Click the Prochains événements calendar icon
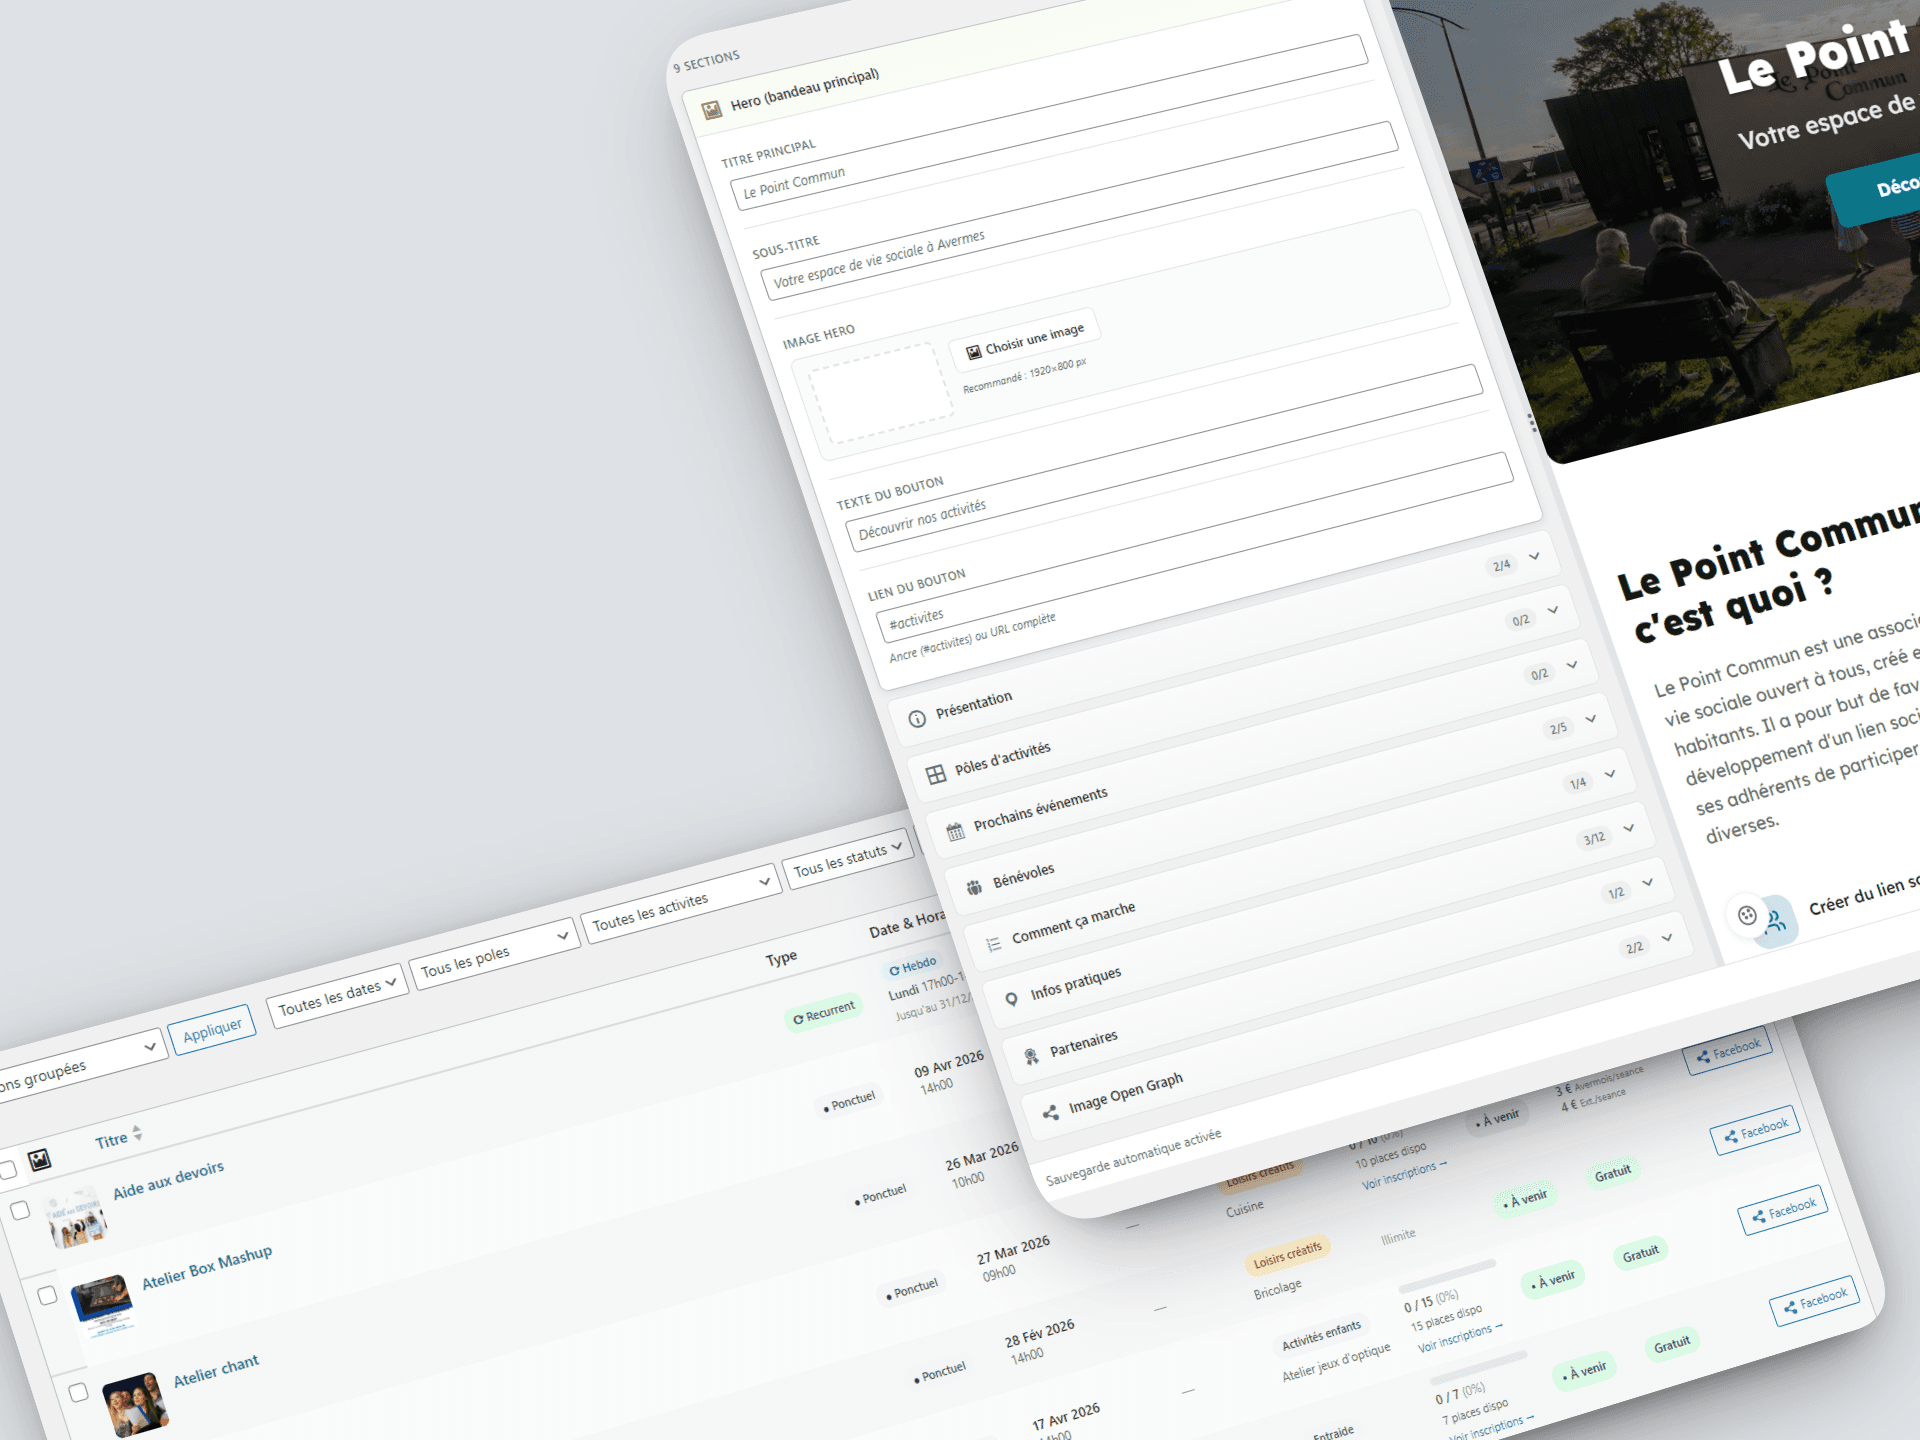The width and height of the screenshot is (1920, 1440). click(955, 831)
